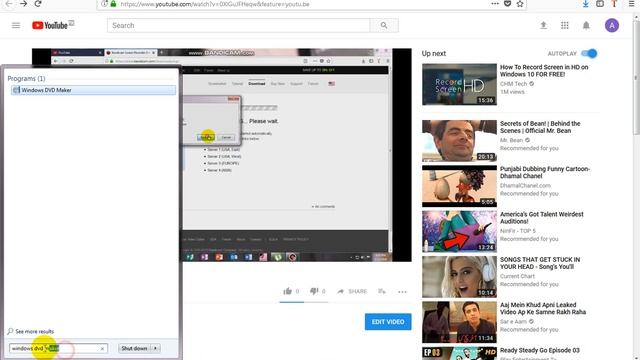Click the Mr. Bean channel name
The height and width of the screenshot is (360, 640).
coord(511,140)
